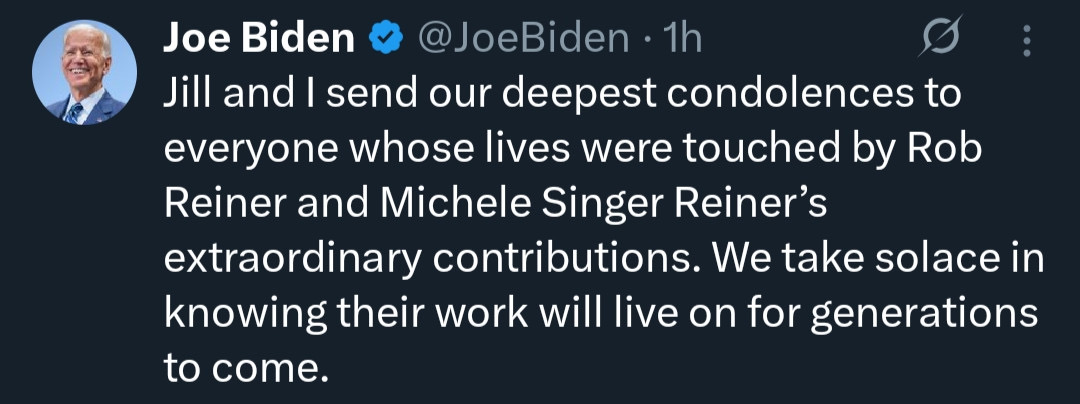Click the "Joe Biden" display name

coord(259,39)
